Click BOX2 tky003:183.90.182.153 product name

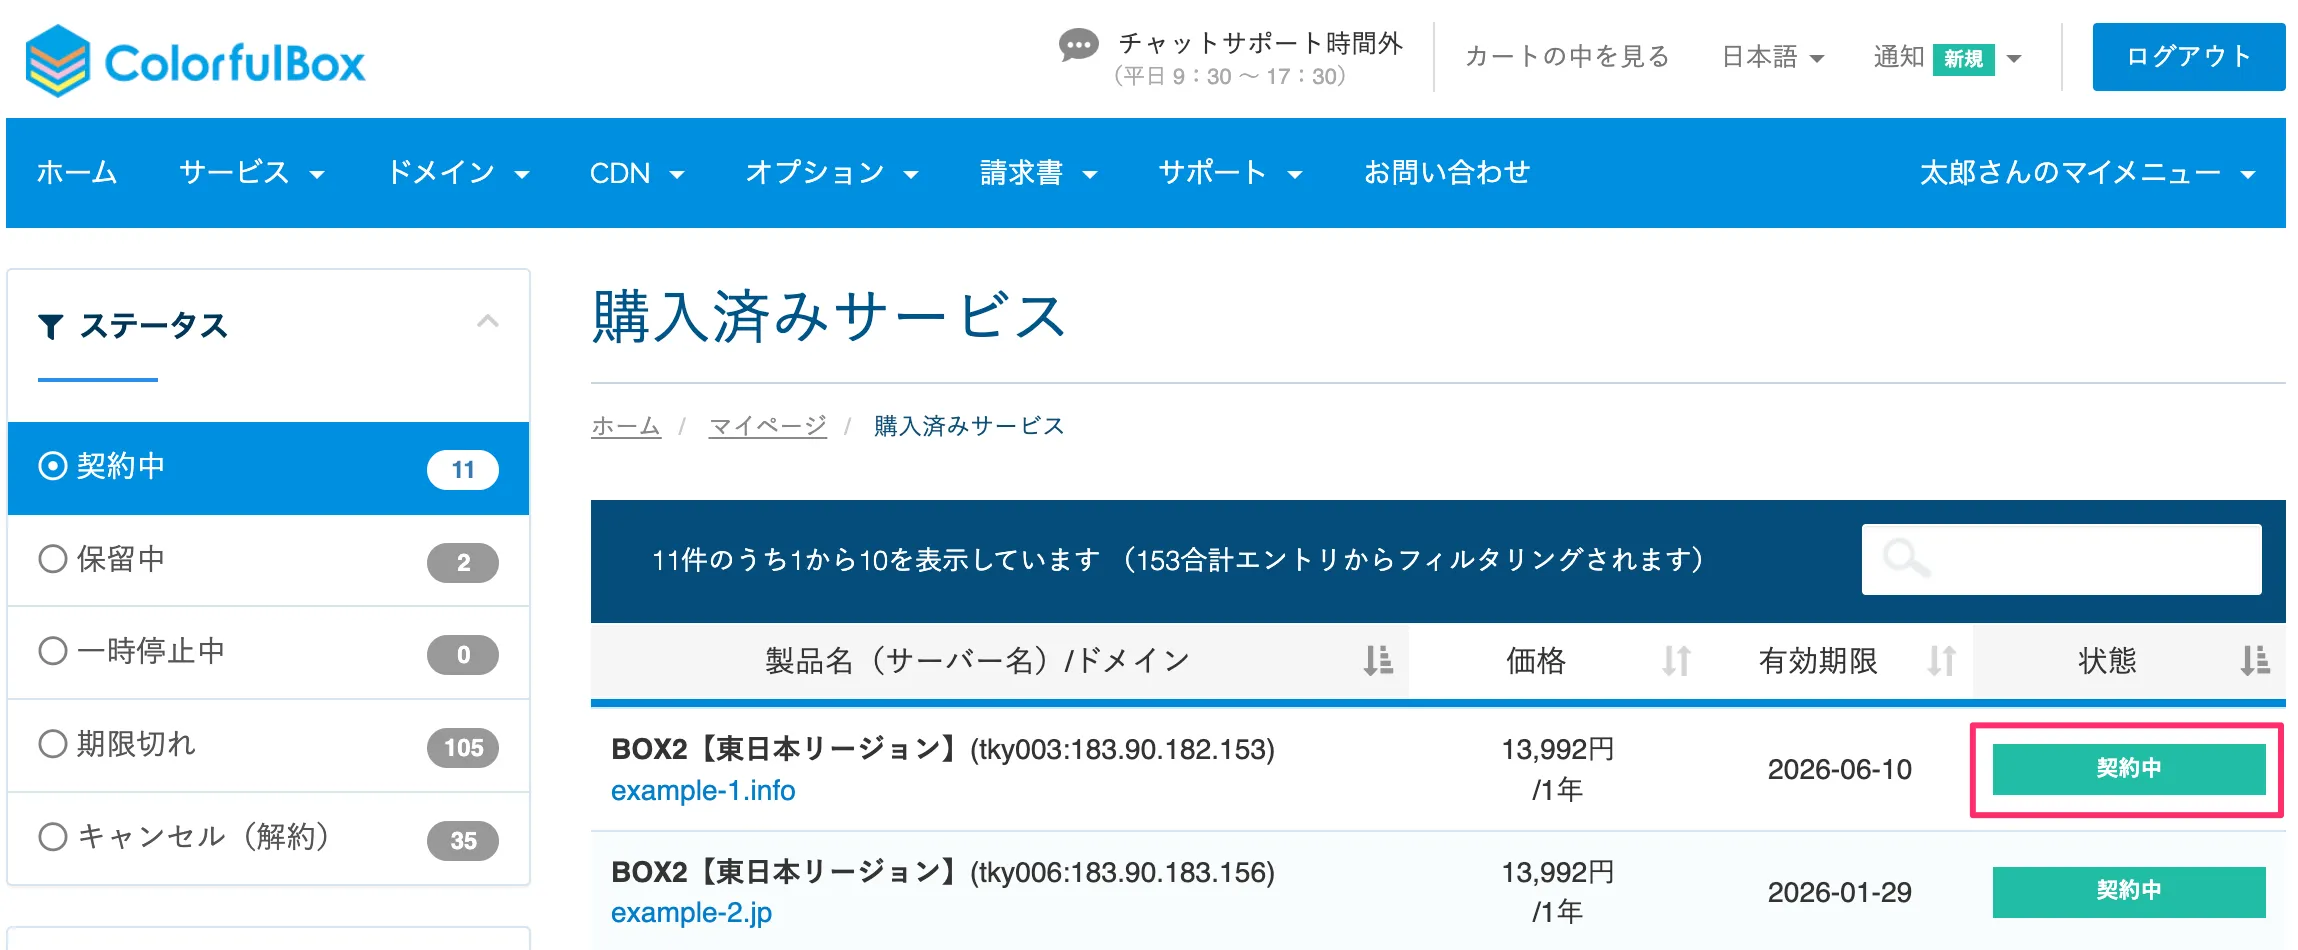pos(943,749)
